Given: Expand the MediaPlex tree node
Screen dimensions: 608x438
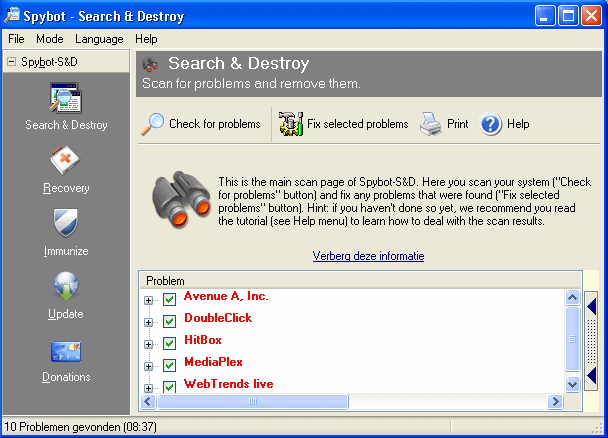Looking at the screenshot, I should 148,366.
